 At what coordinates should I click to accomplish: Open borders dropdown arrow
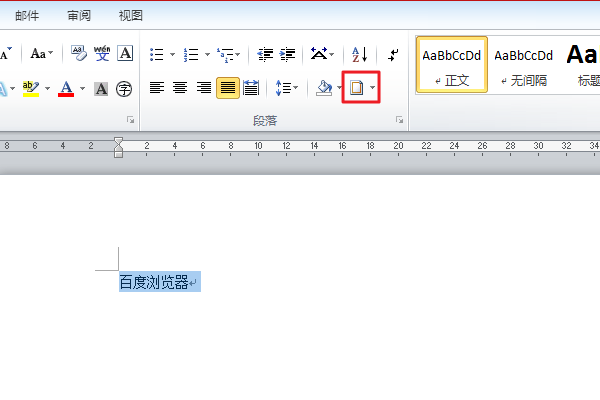point(372,88)
